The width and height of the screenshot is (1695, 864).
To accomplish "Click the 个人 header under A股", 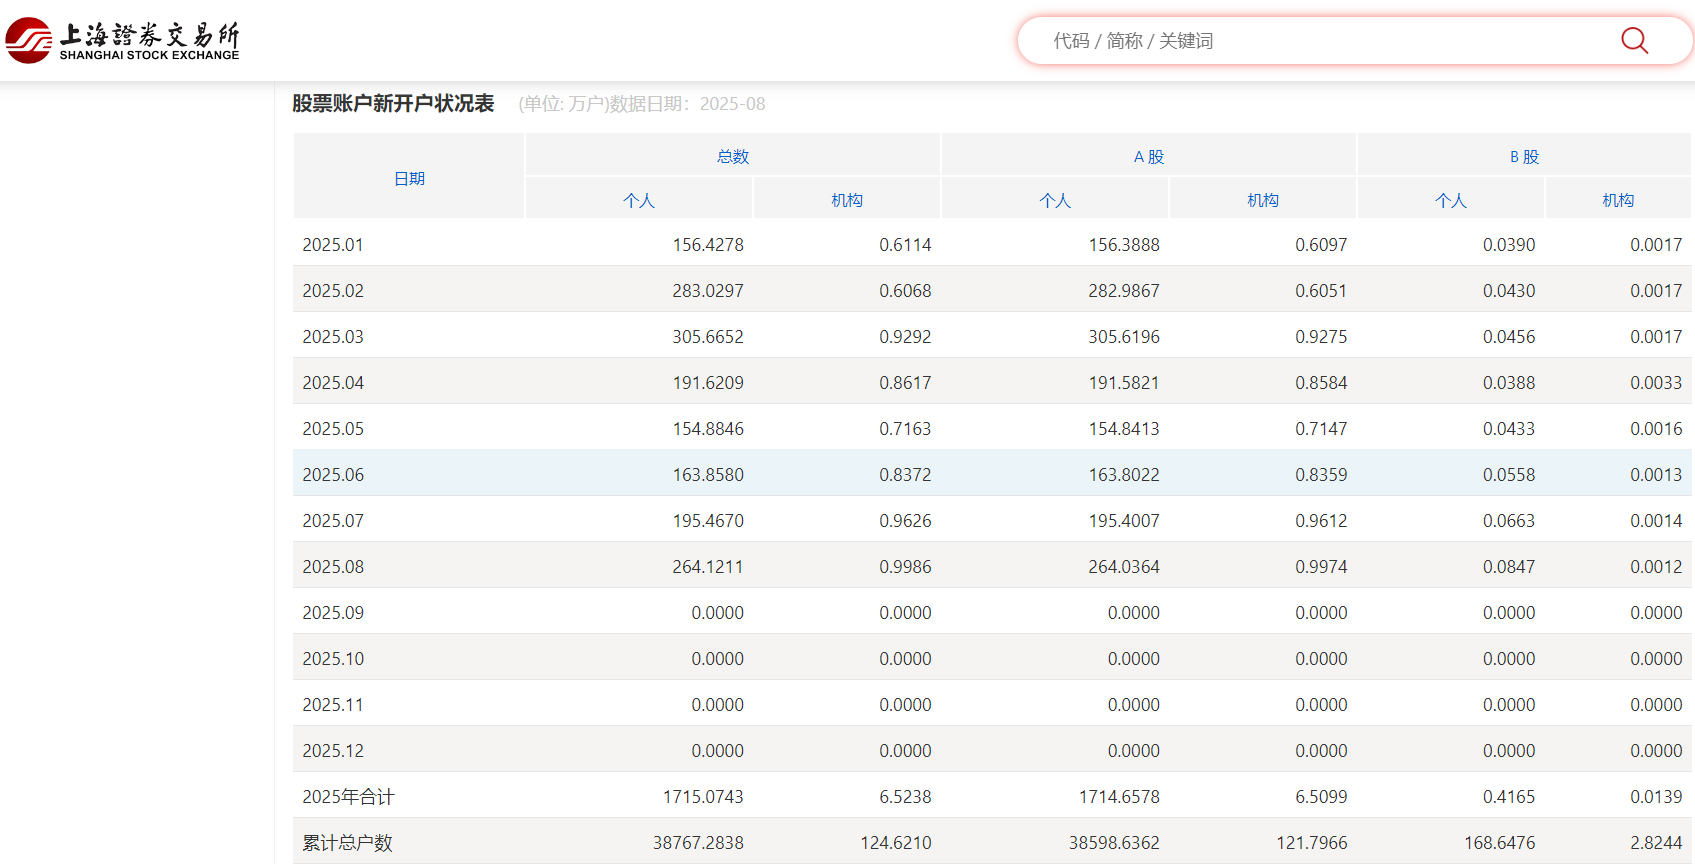I will pyautogui.click(x=1054, y=200).
